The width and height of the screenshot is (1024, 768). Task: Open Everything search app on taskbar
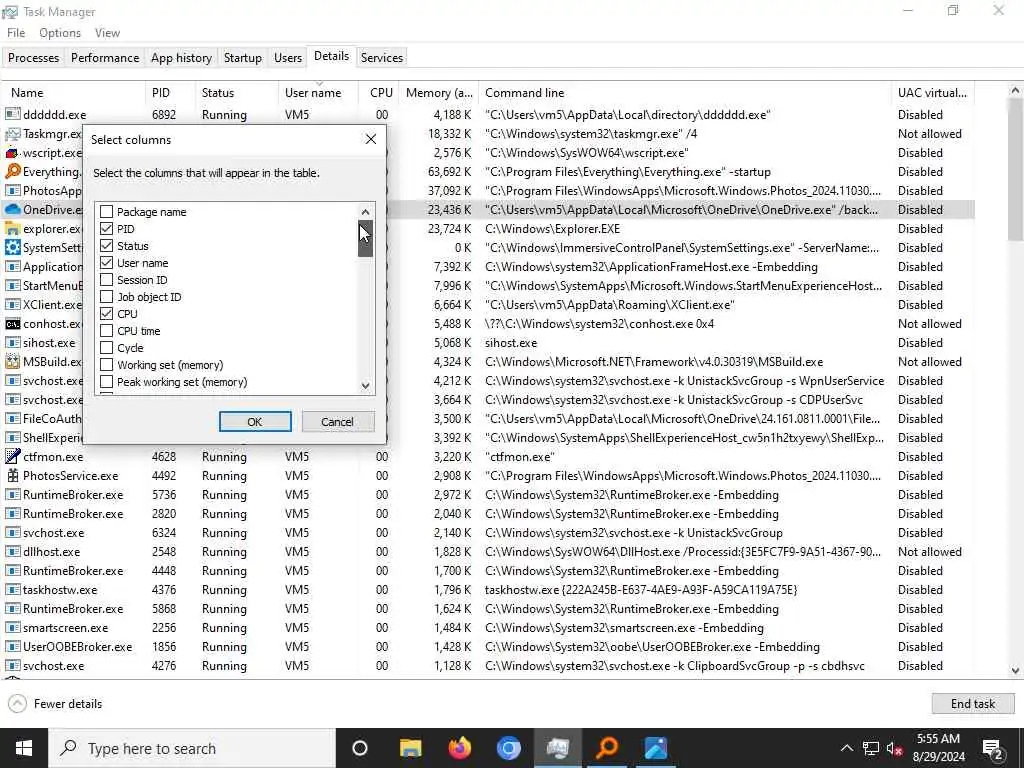coord(607,748)
